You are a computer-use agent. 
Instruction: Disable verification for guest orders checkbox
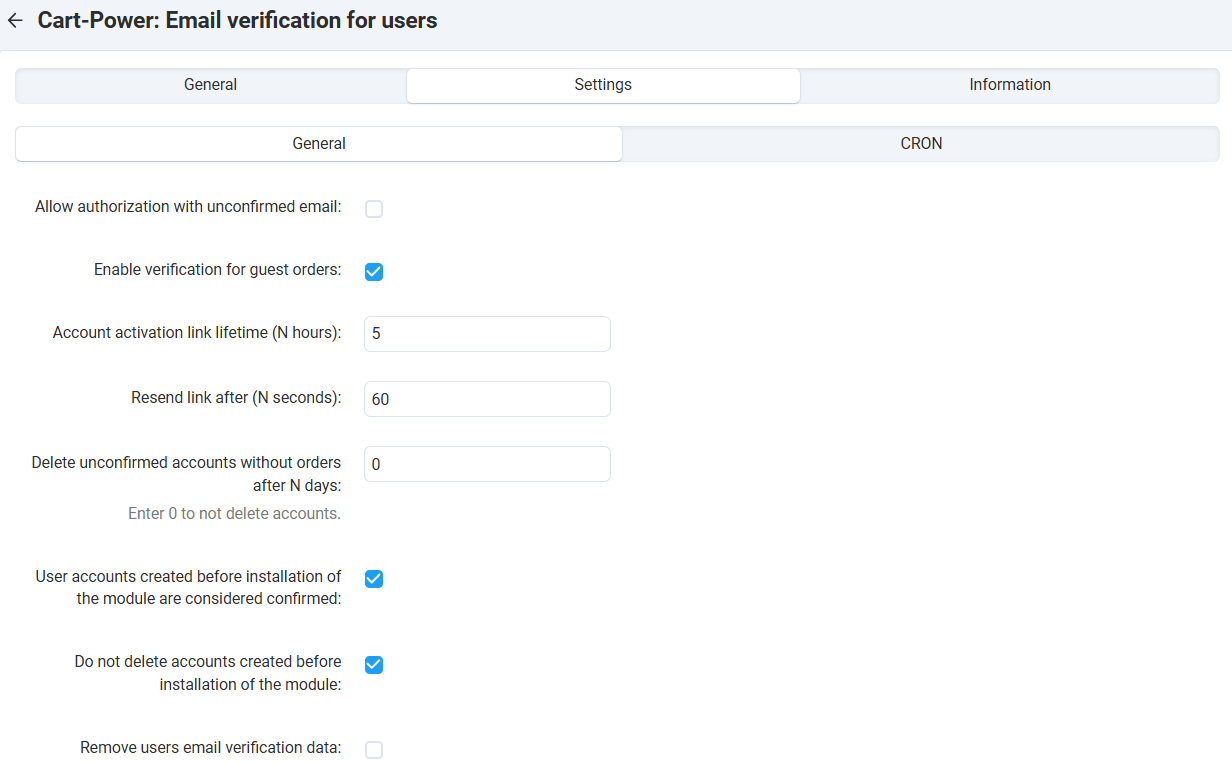click(374, 271)
